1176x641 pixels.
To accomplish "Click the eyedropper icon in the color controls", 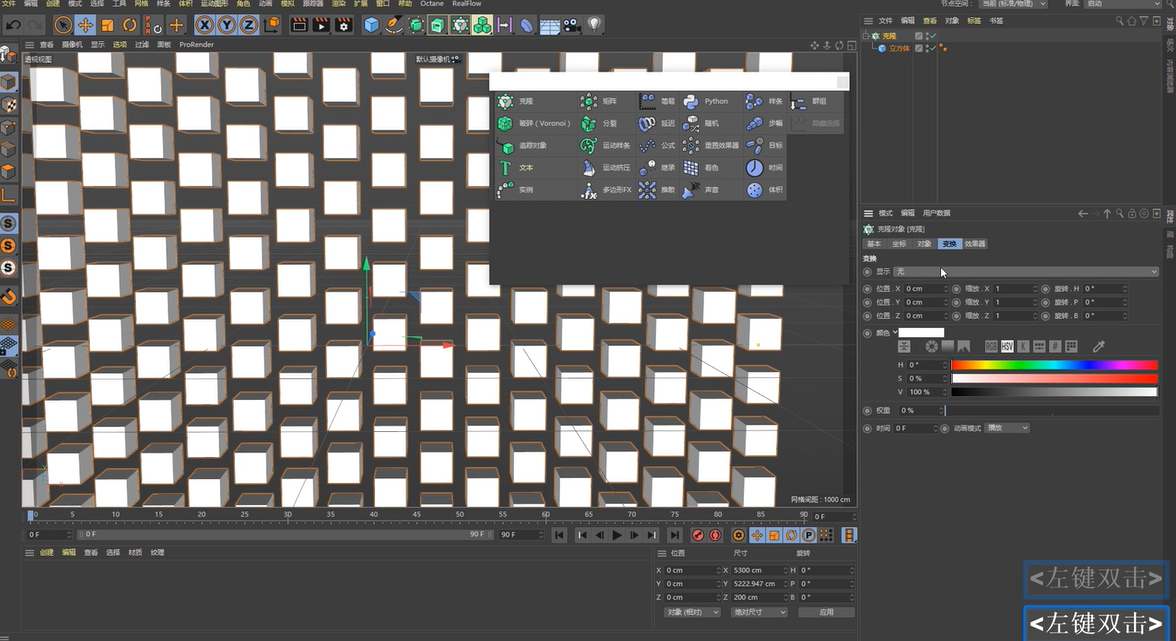I will tap(1098, 346).
